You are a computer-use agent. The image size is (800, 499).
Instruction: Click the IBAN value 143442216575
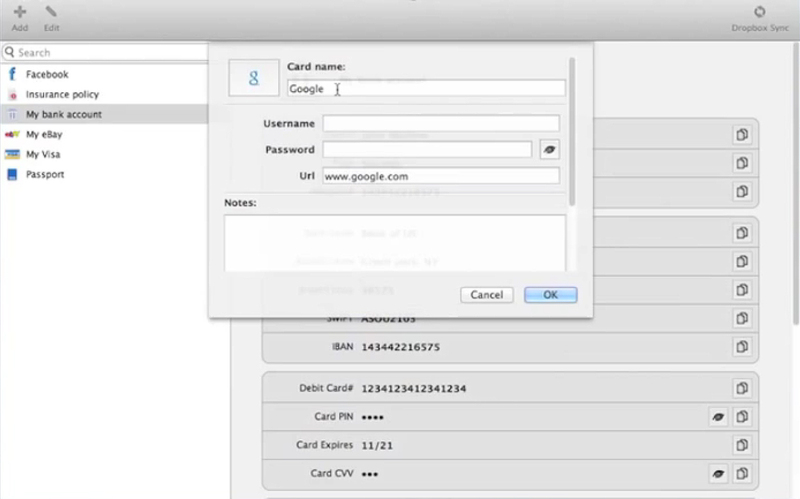pyautogui.click(x=401, y=347)
